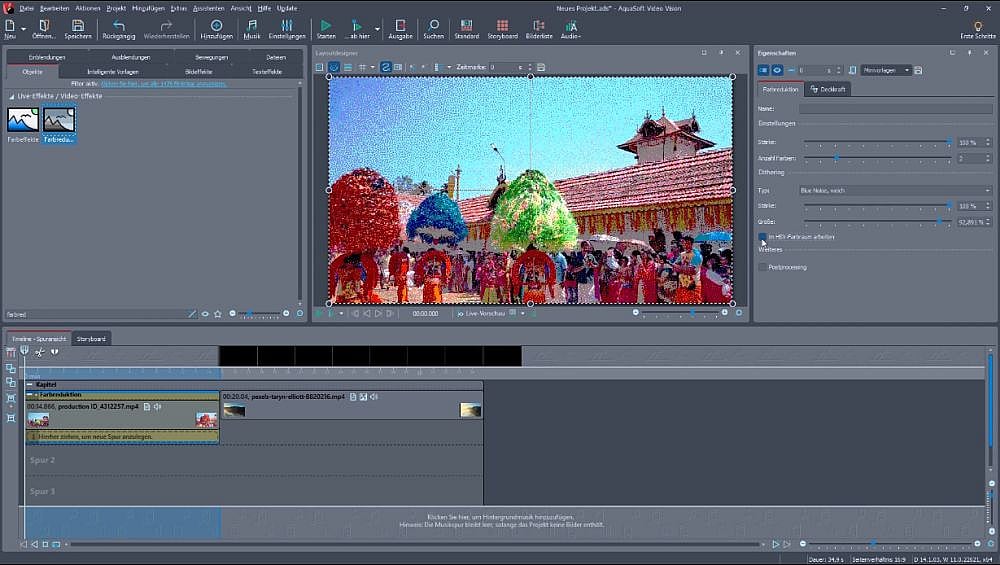Click the Hinzufügen plus icon
Screen dimensions: 1000x565
click(x=216, y=26)
